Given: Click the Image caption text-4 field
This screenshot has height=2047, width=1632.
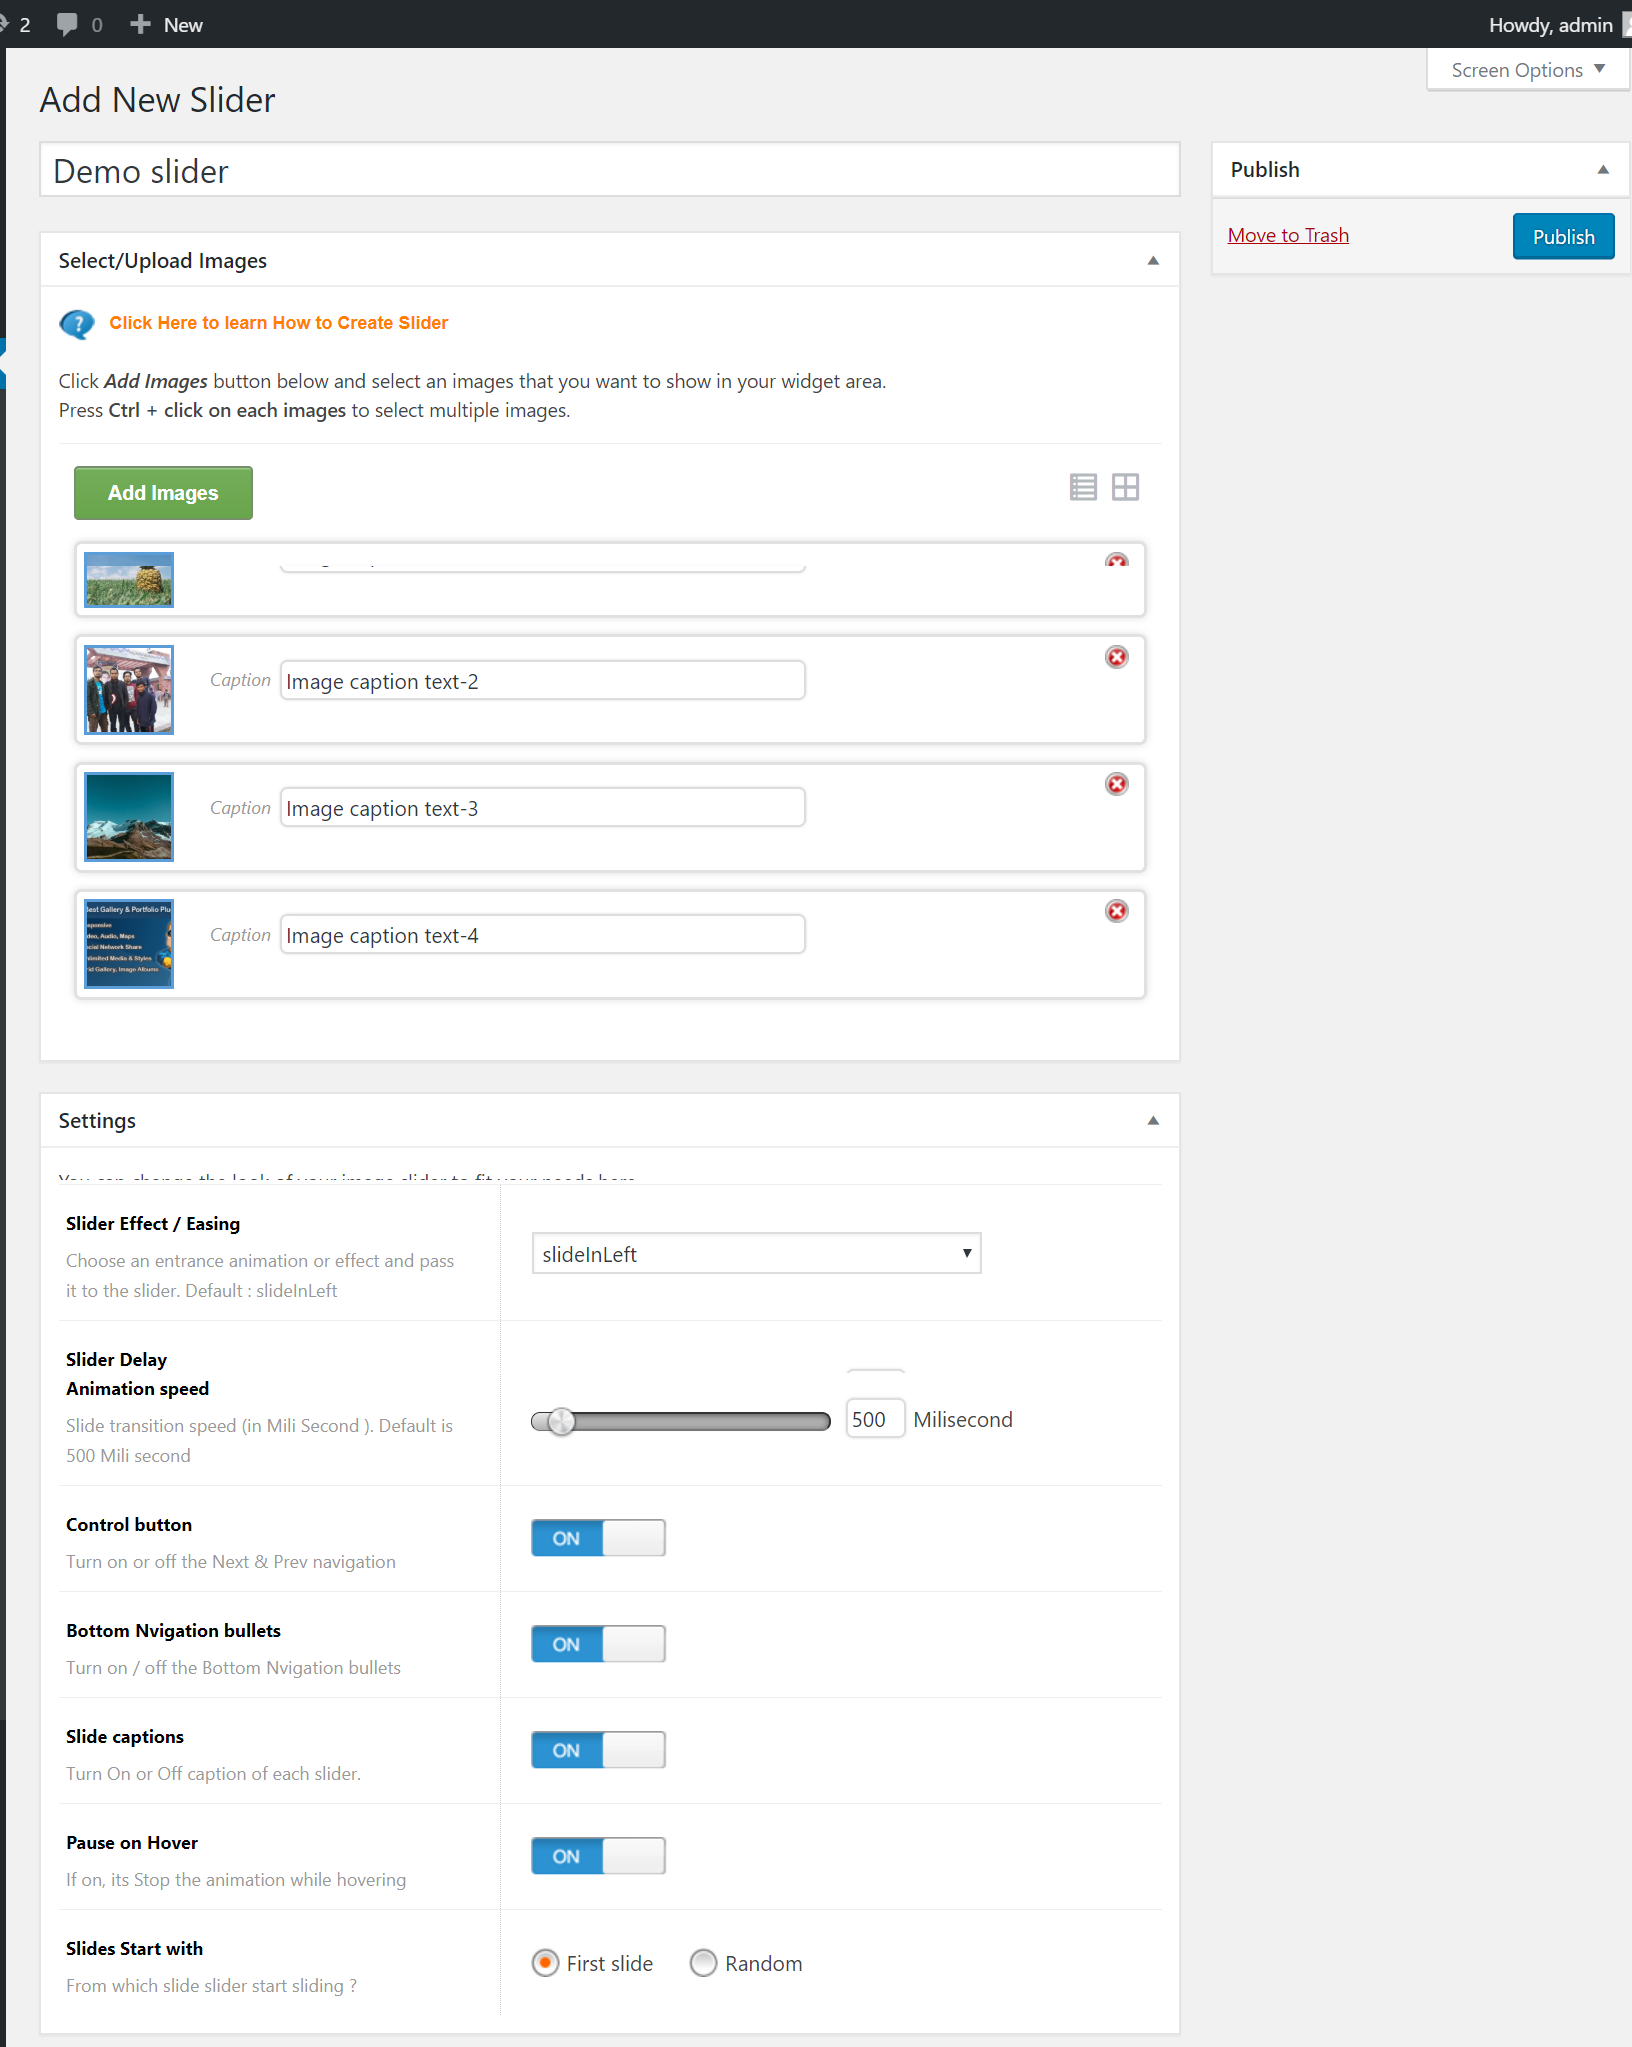Looking at the screenshot, I should click(542, 935).
